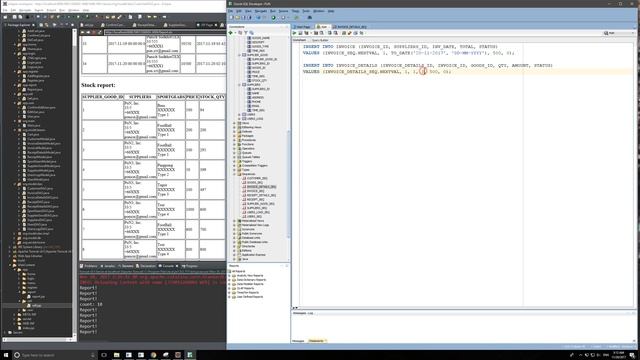
Task: Select USERS_SEQ in Sequences list
Action: pos(253,217)
